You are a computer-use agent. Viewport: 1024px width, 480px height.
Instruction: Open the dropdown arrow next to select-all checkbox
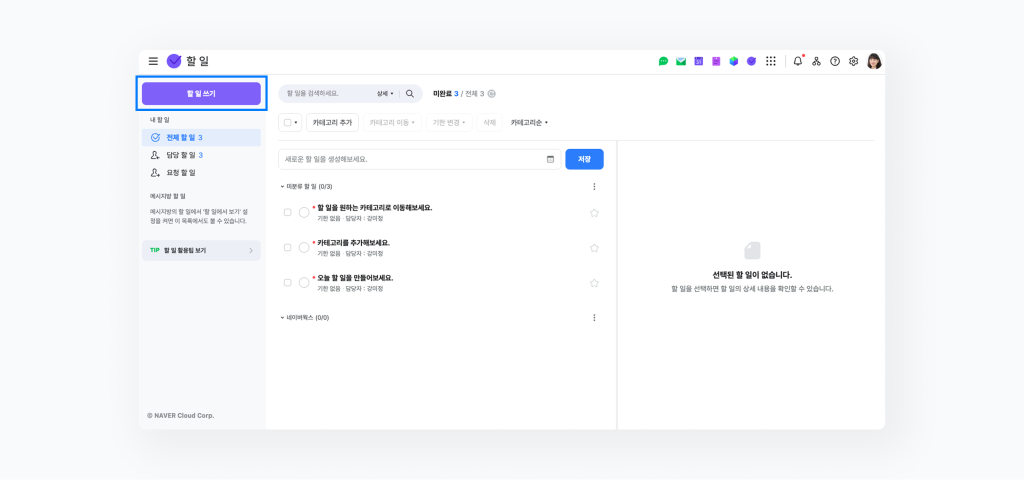click(x=296, y=123)
